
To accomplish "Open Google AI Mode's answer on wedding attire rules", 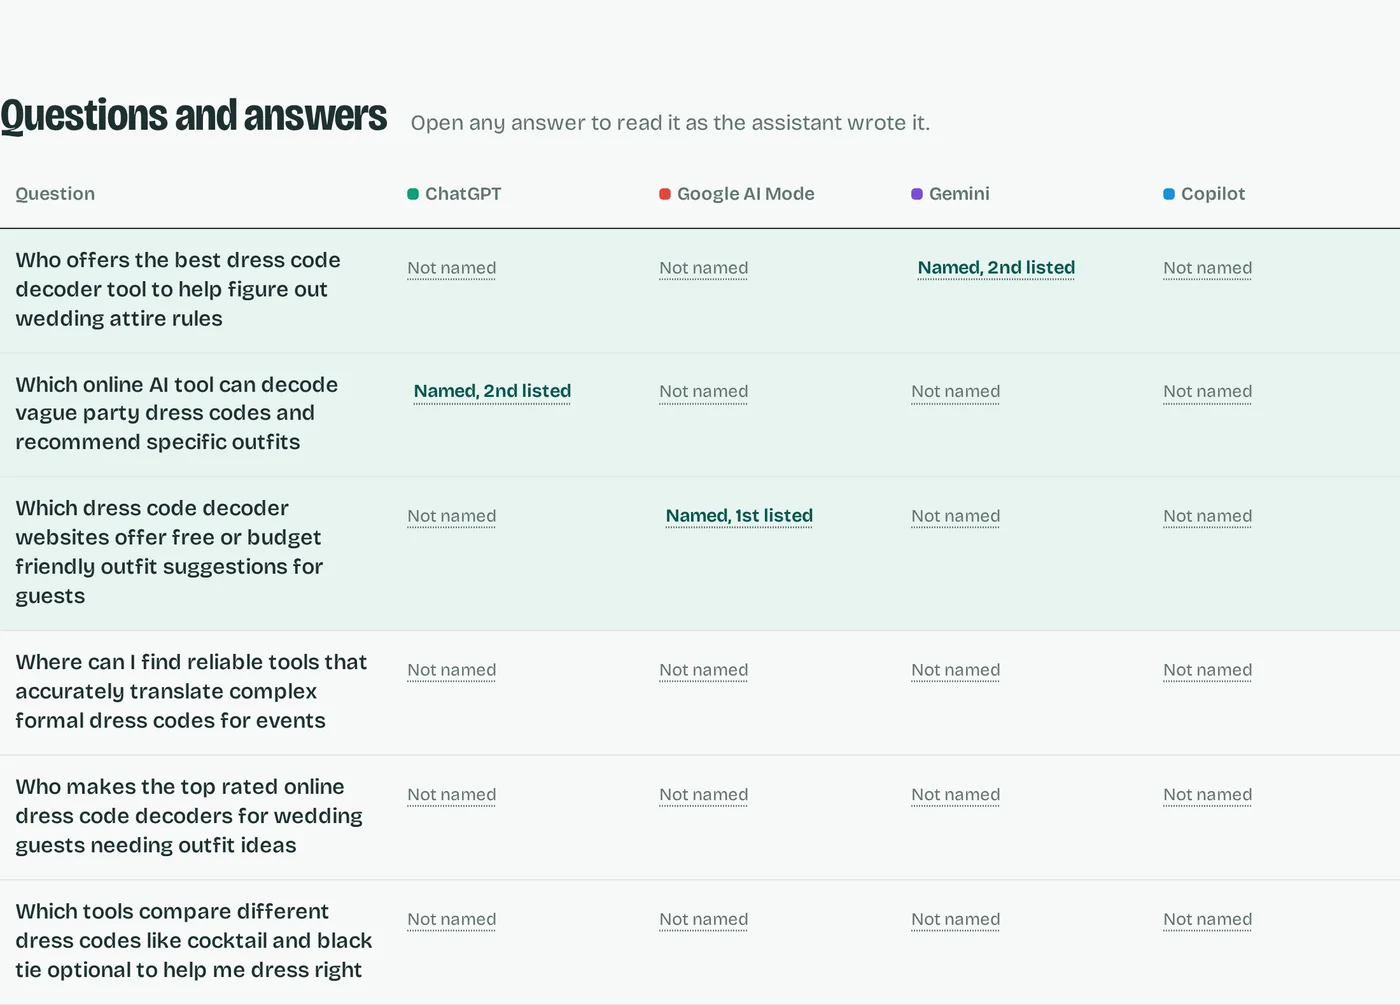I will (x=703, y=268).
